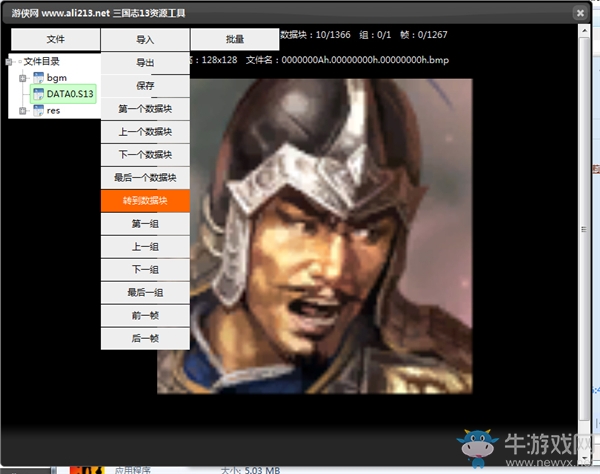This screenshot has width=600, height=474.
Task: Select 上一个数据块 entry
Action: (145, 132)
